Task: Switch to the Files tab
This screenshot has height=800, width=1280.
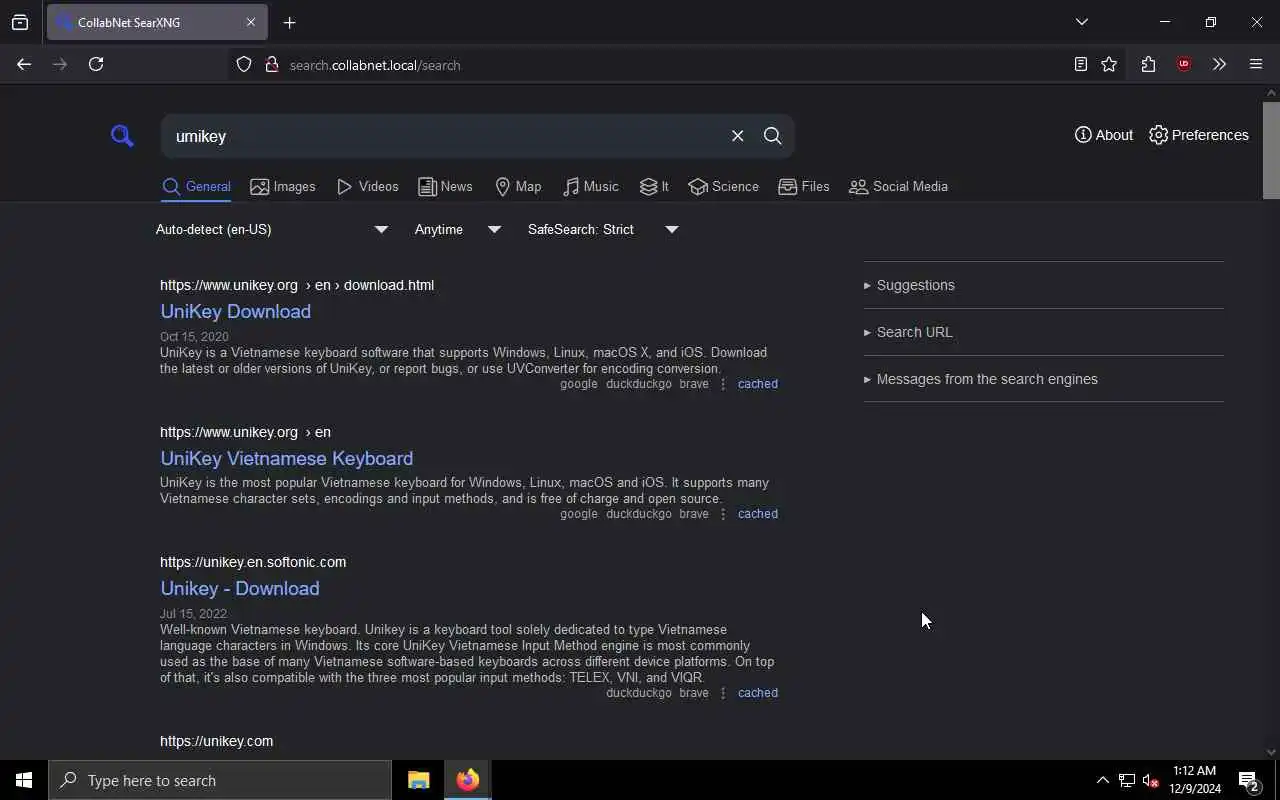Action: pos(804,187)
